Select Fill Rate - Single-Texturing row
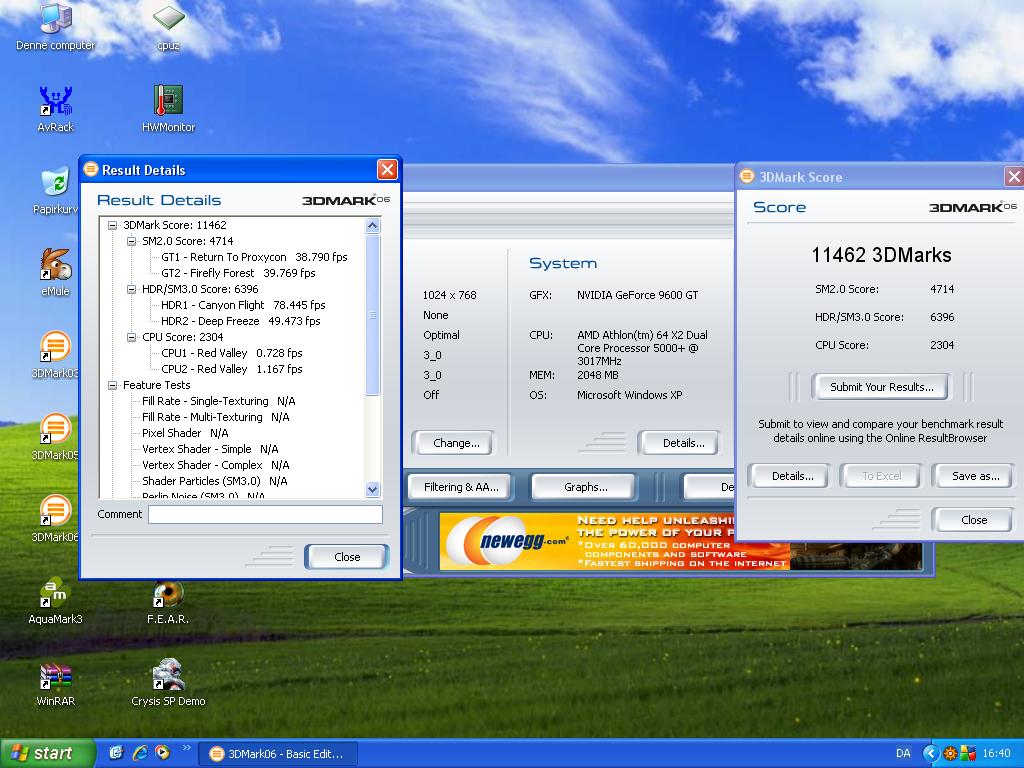This screenshot has height=768, width=1024. [x=219, y=401]
